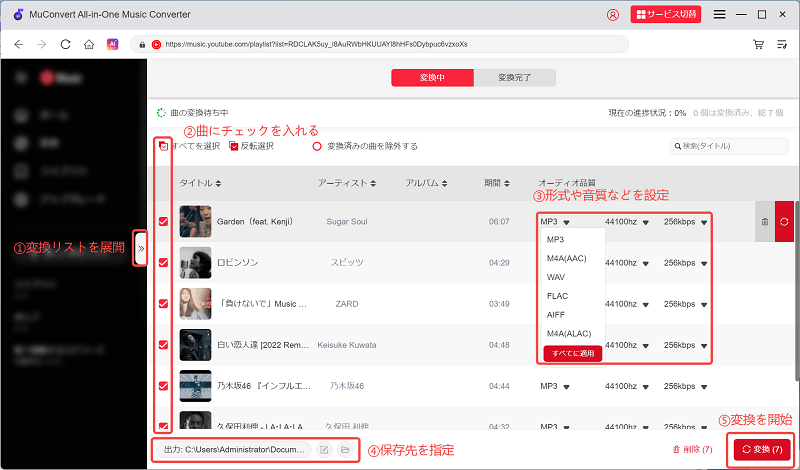Click the MuConvert app logo
The height and width of the screenshot is (470, 800).
pyautogui.click(x=18, y=14)
